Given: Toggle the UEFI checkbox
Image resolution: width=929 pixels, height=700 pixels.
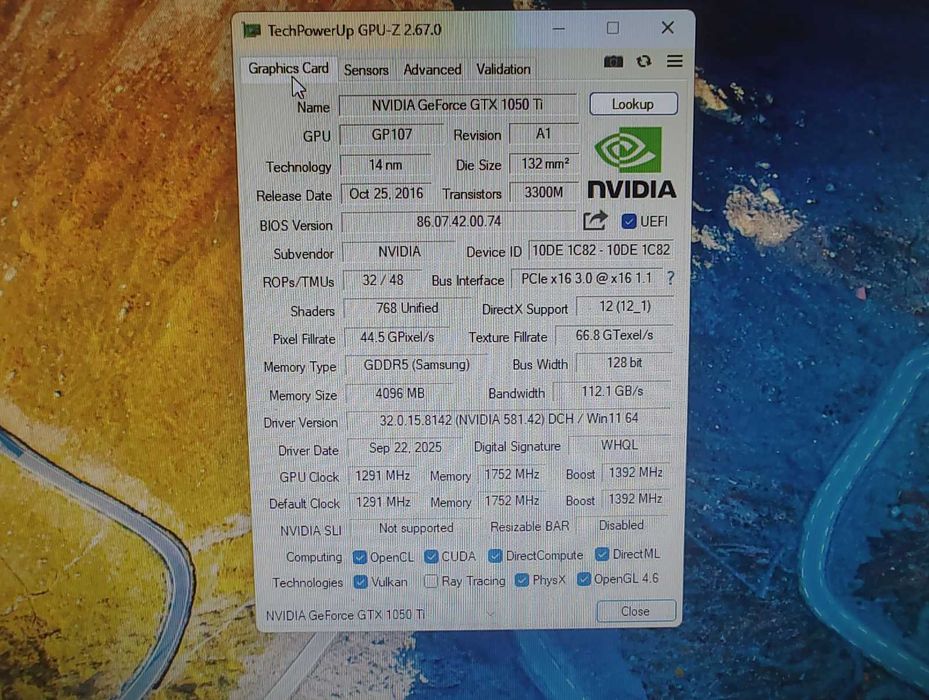Looking at the screenshot, I should click(x=629, y=221).
